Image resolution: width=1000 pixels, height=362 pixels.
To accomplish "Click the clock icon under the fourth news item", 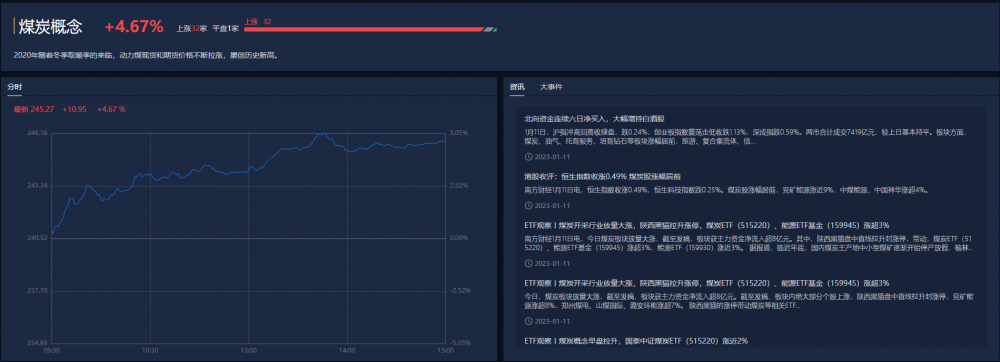I will click(x=527, y=321).
